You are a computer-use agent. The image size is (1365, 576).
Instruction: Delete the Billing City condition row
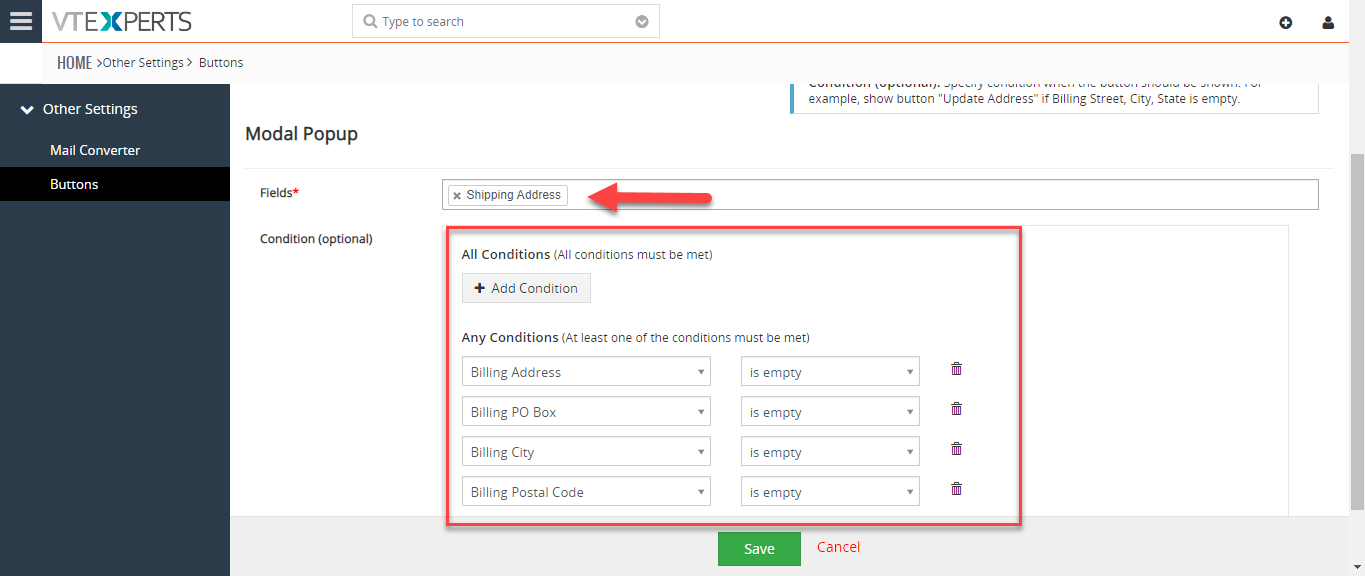[956, 449]
